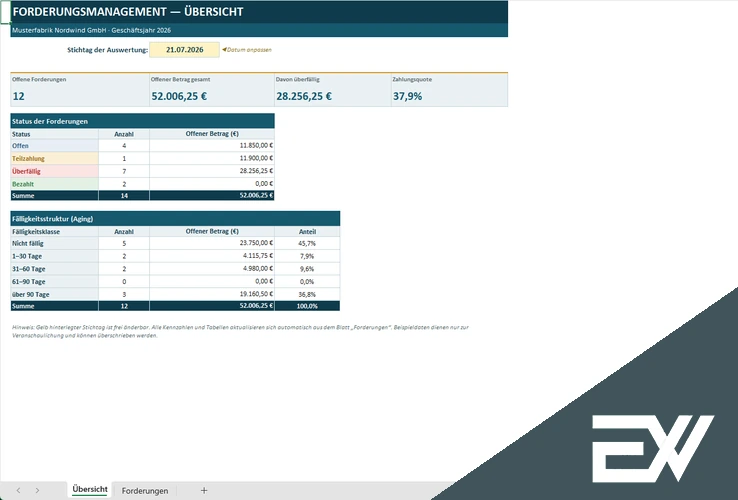
Task: Click the über 90 Tage row label
Action: (55, 294)
